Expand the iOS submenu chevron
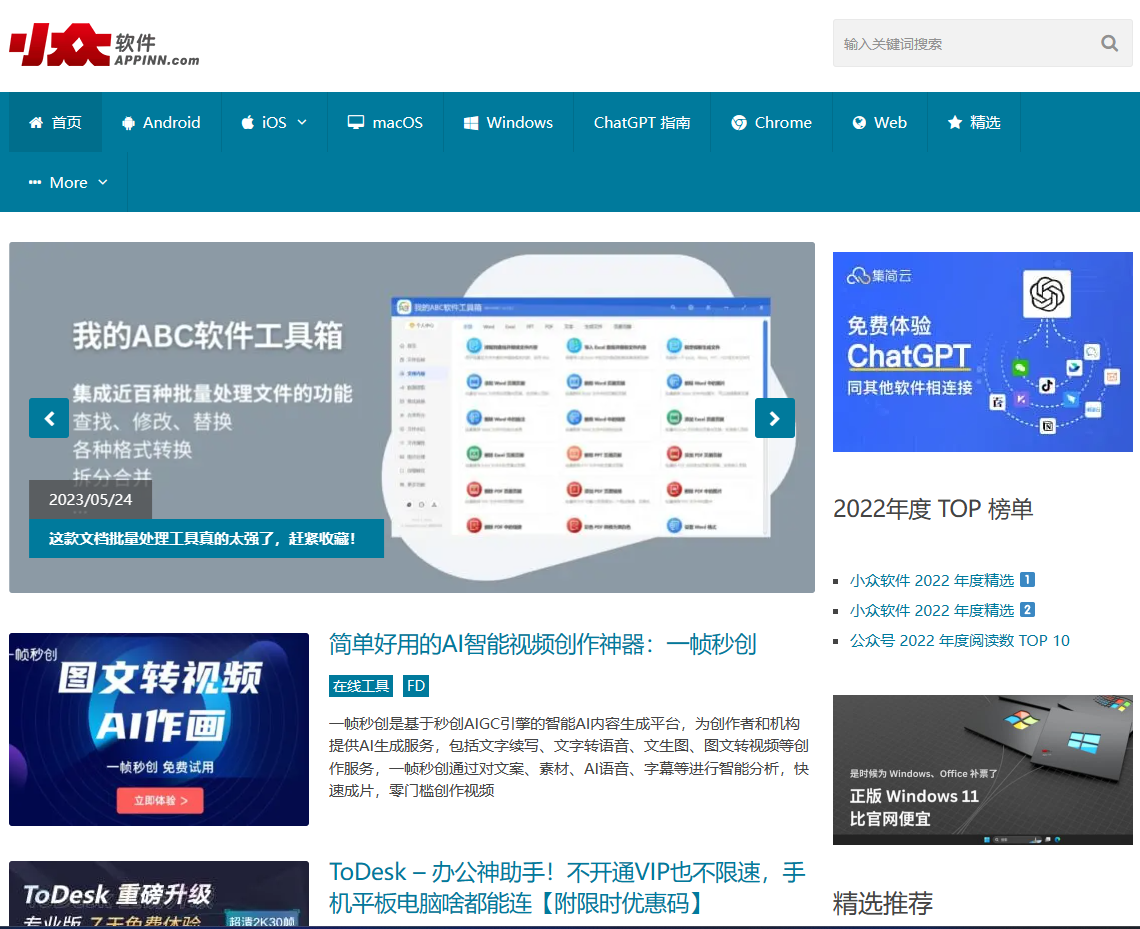This screenshot has width=1140, height=929. tap(302, 122)
